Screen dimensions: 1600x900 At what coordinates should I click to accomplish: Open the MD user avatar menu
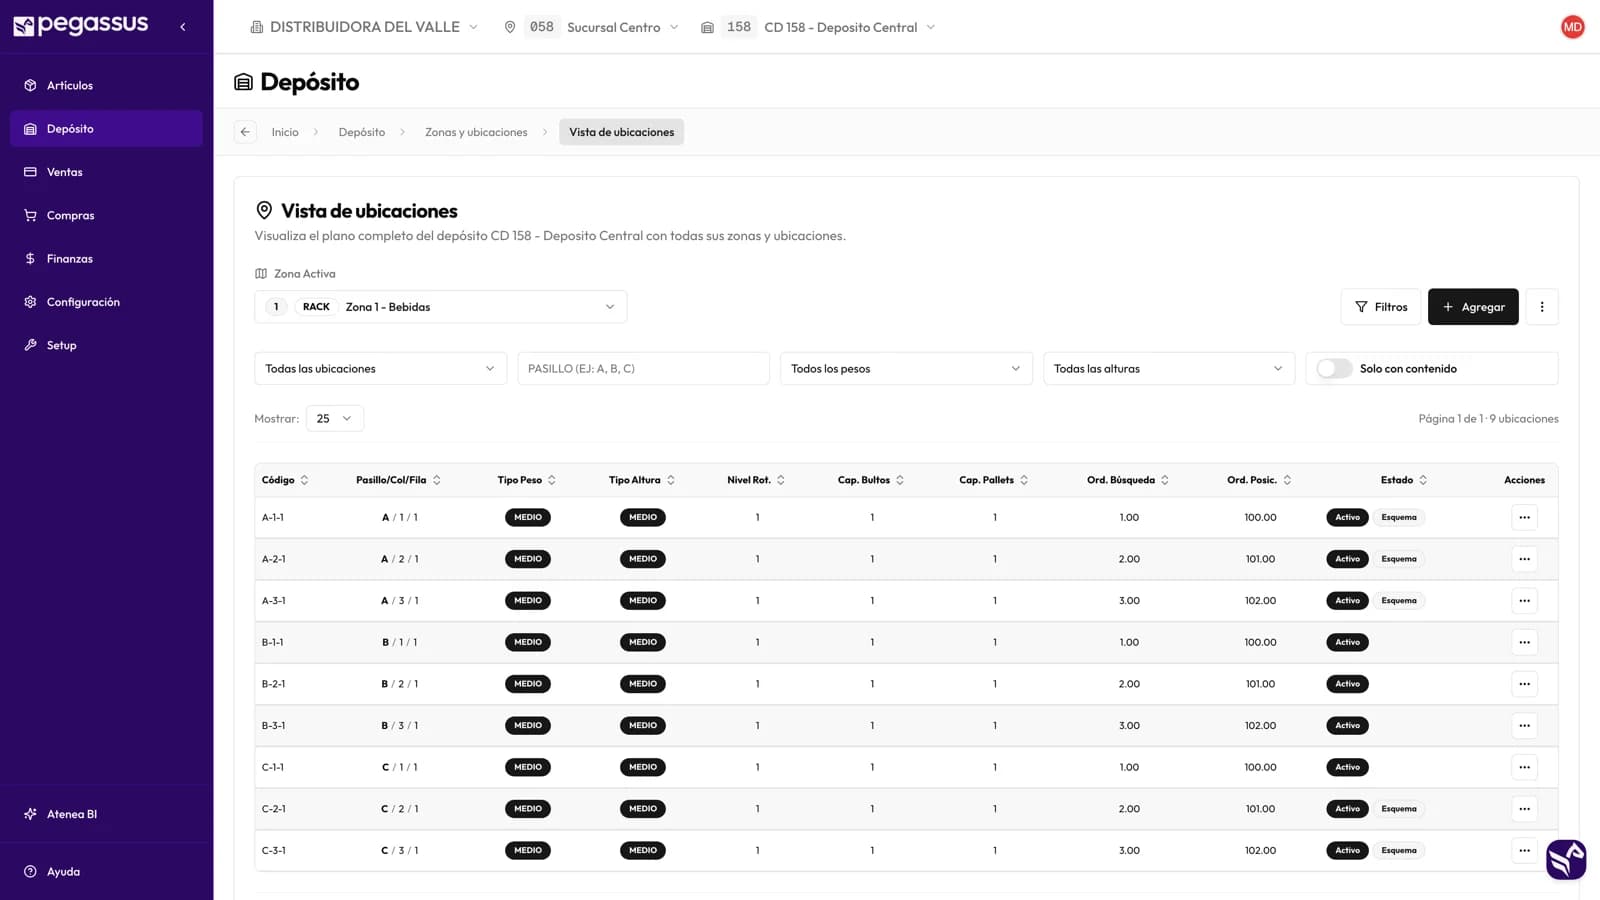[1572, 27]
